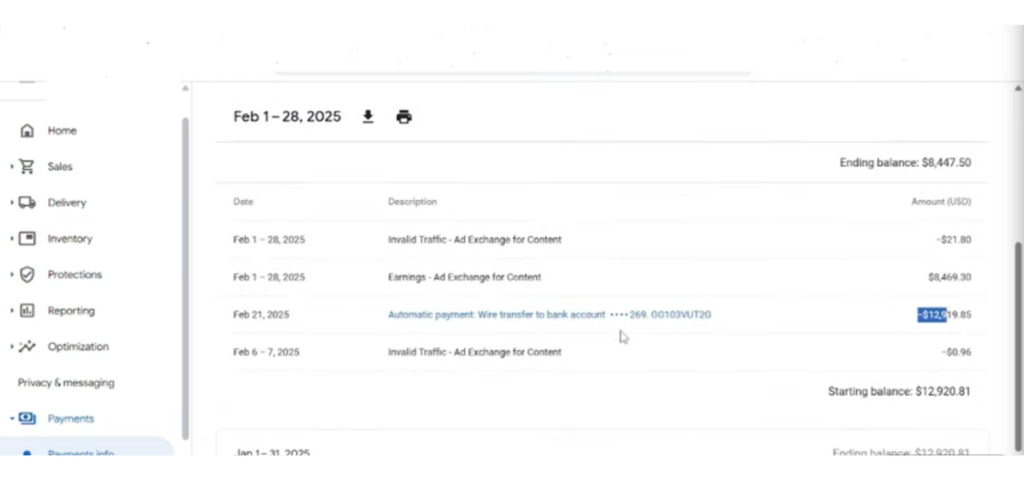Open Privacy & messaging menu item
This screenshot has width=1024, height=480.
pos(66,383)
